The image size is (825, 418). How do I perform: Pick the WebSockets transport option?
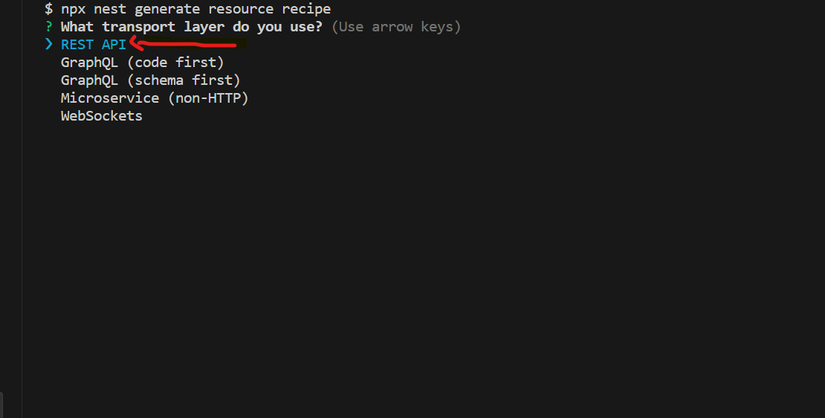pos(102,116)
